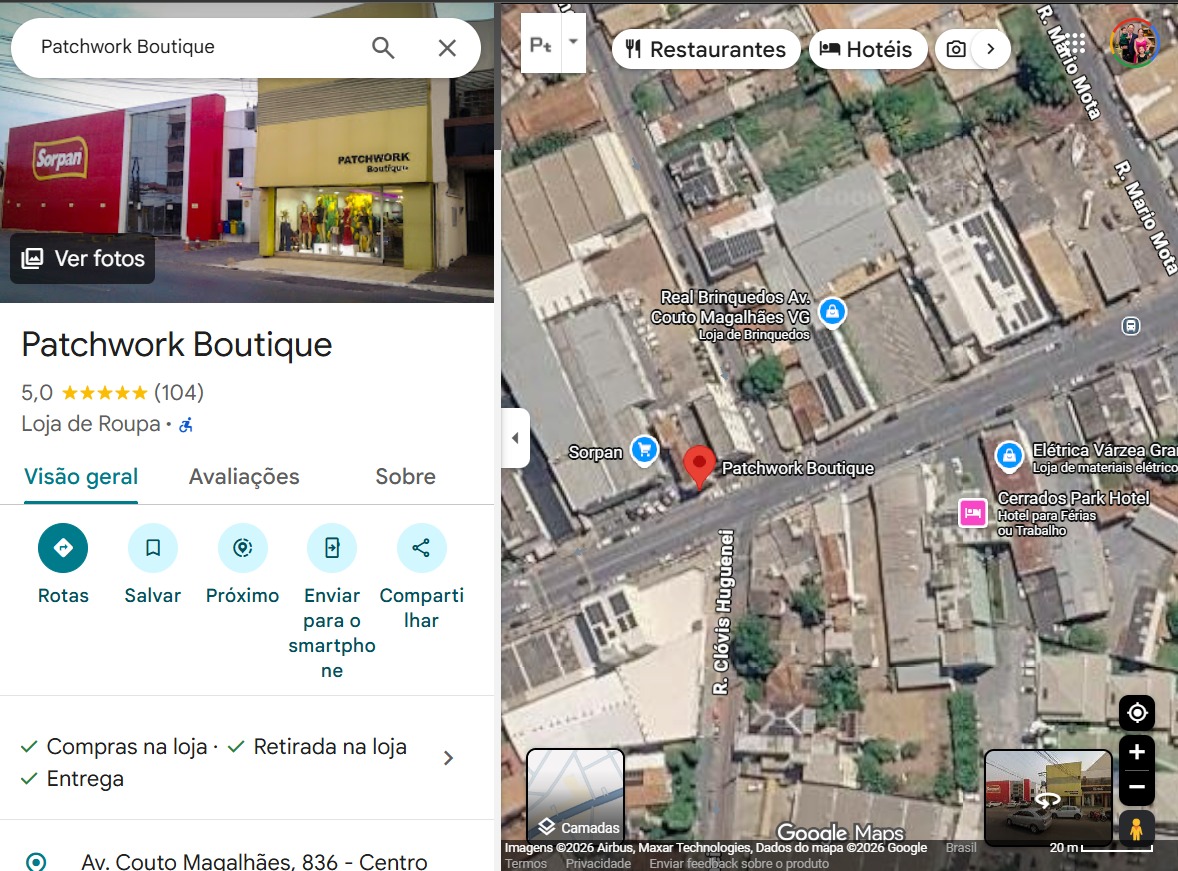The image size is (1178, 871).
Task: Click the my location target button
Action: coord(1137,712)
